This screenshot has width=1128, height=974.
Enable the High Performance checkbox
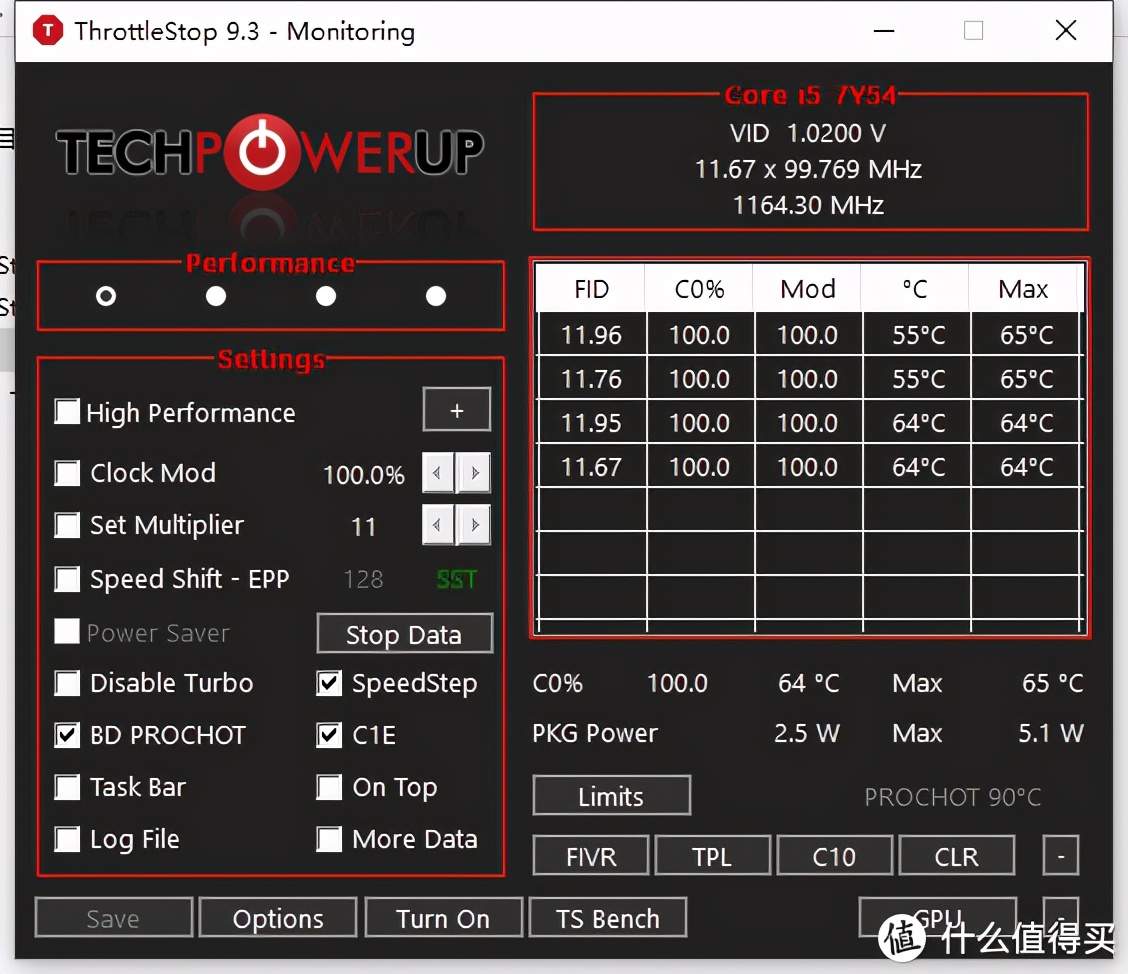tap(67, 412)
